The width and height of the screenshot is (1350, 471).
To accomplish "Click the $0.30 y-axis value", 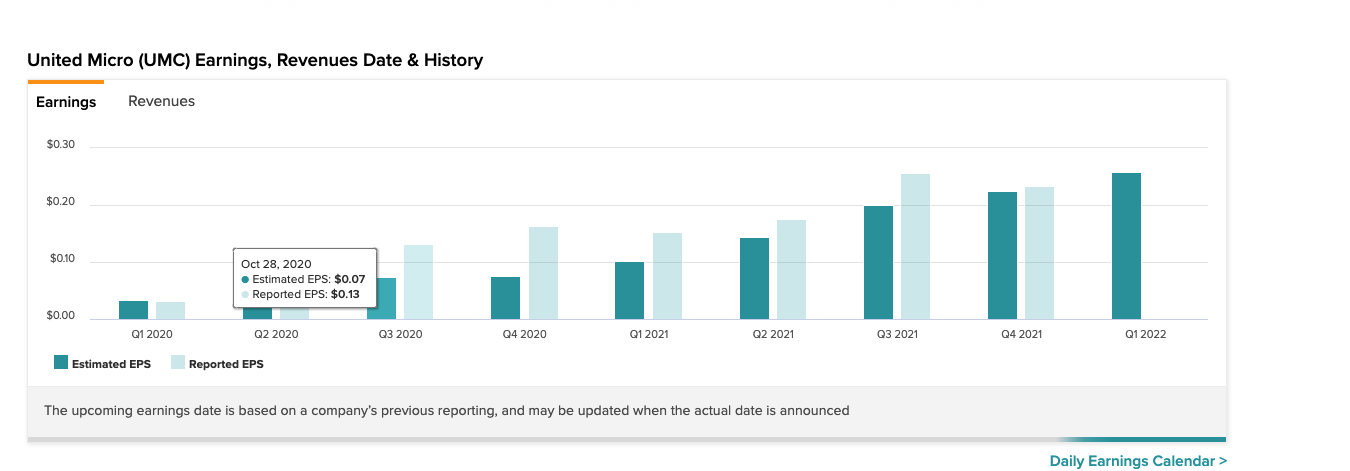I will [x=61, y=145].
